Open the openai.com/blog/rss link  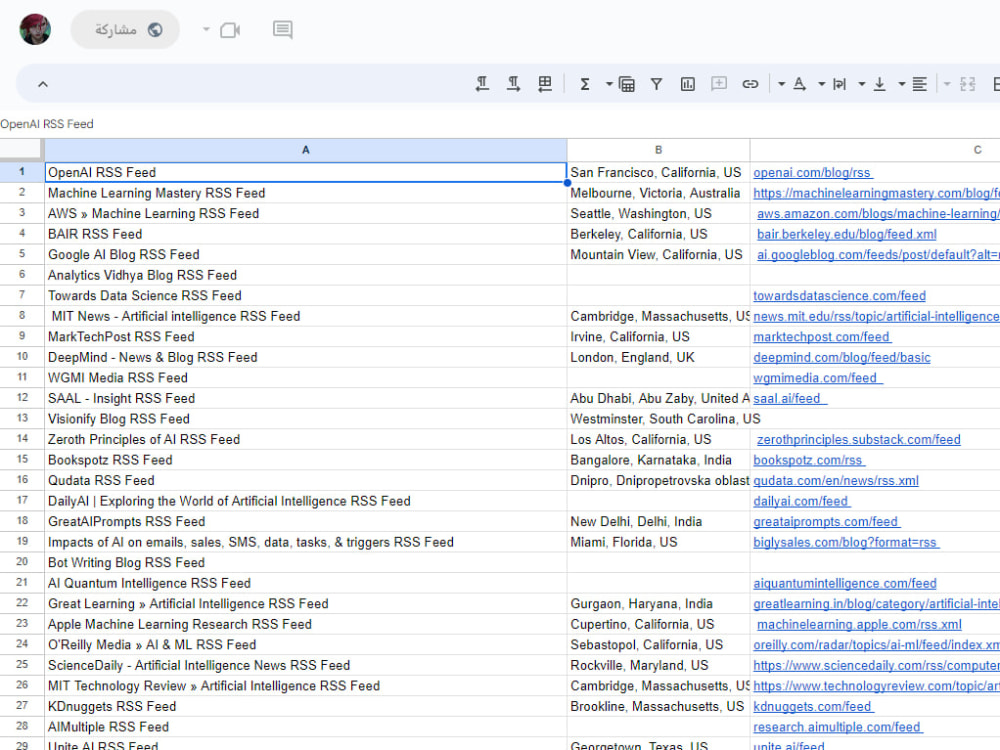pyautogui.click(x=812, y=172)
